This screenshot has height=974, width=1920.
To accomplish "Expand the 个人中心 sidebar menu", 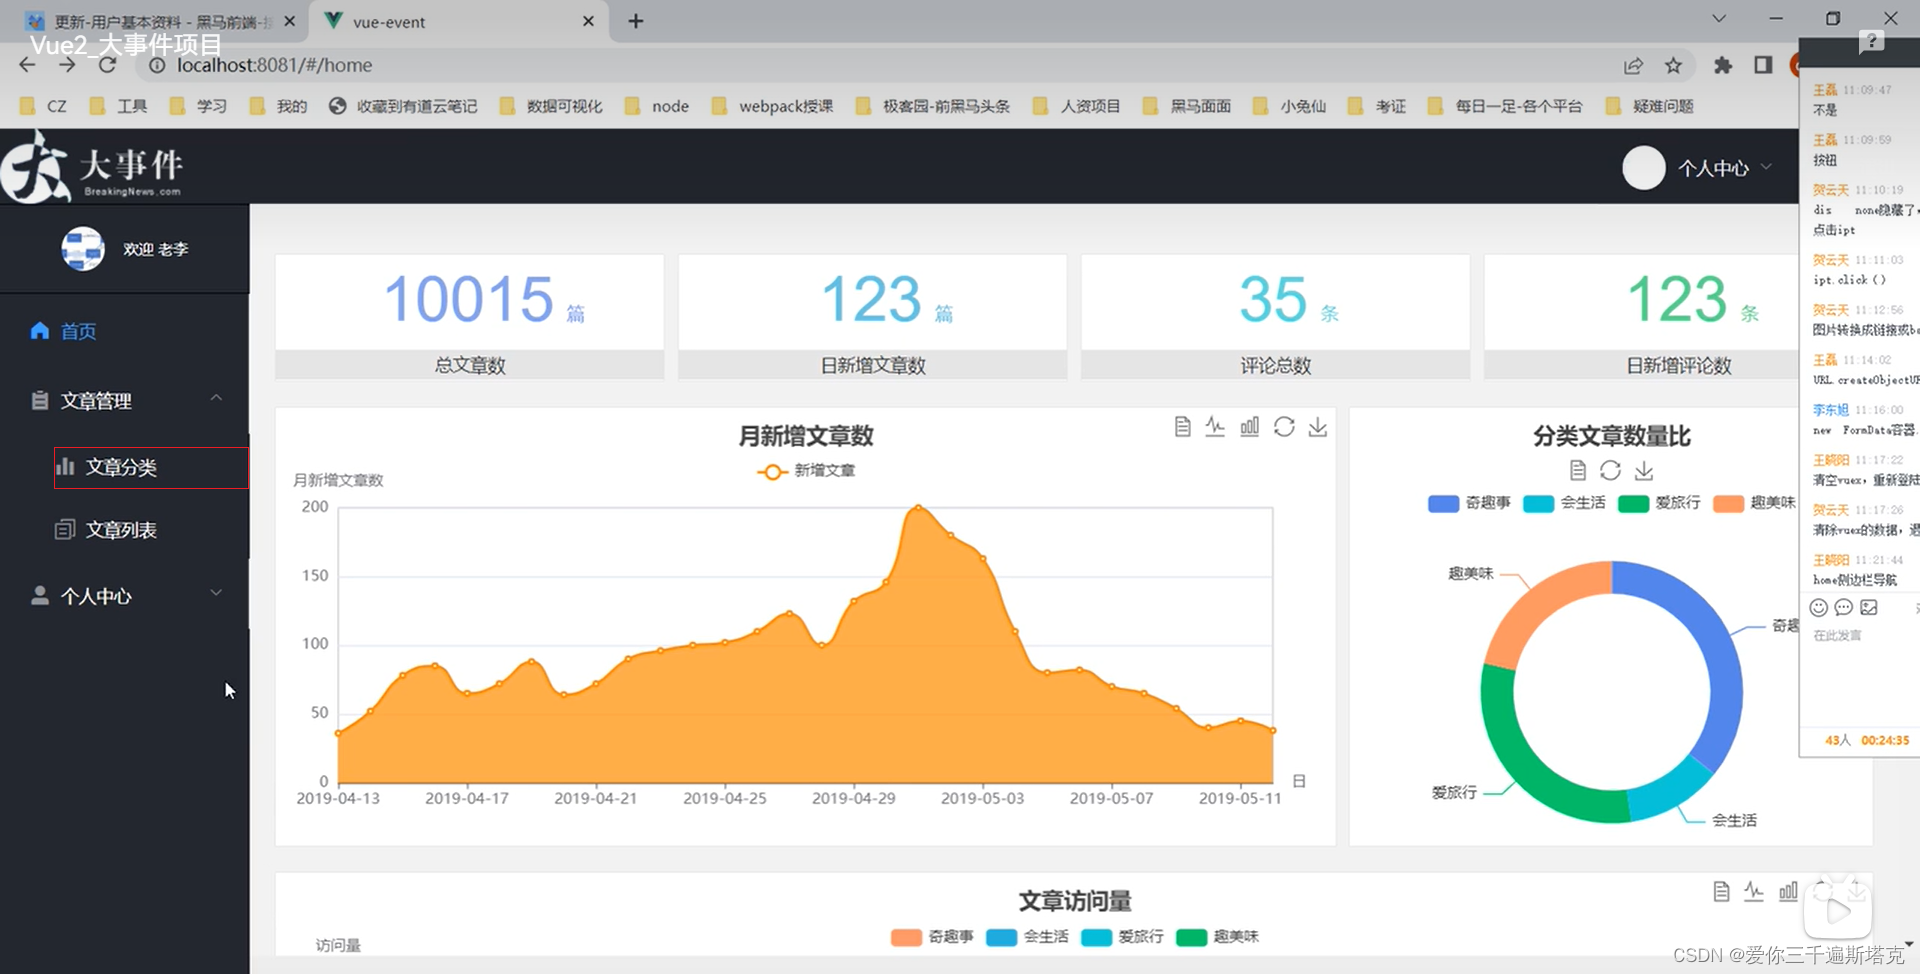I will pyautogui.click(x=124, y=595).
